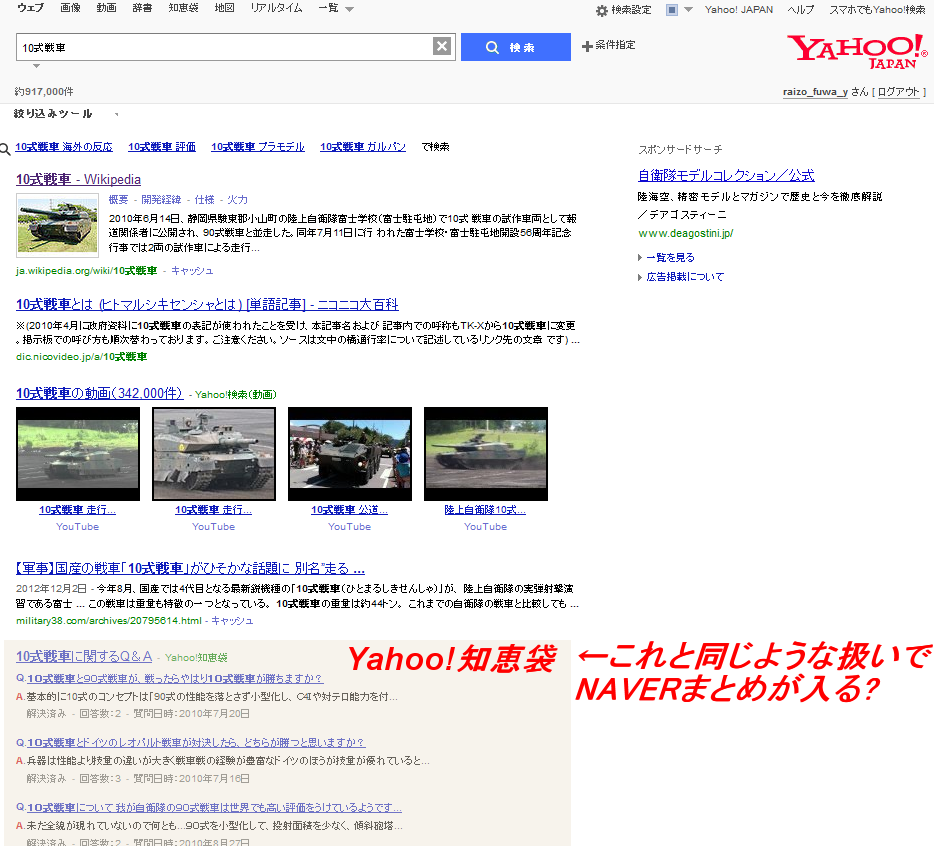Viewport: 934px width, 846px height.
Task: Click www.deagostini.jp/ ad URL
Action: click(x=686, y=234)
